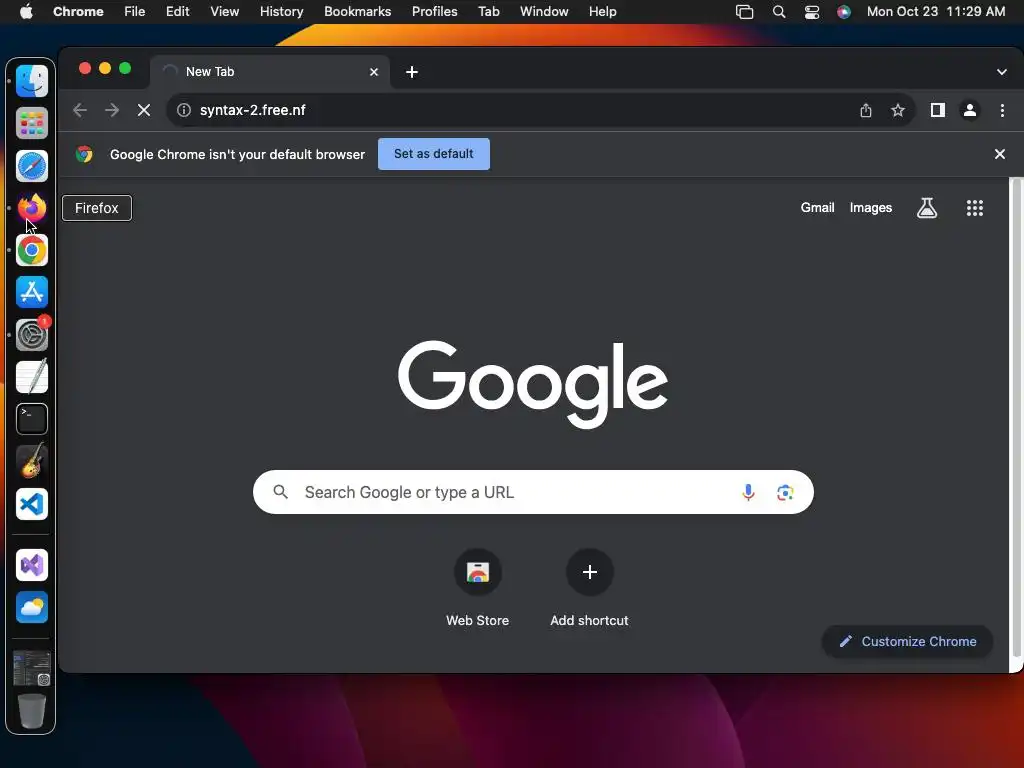Go back using the back arrow
The height and width of the screenshot is (768, 1024).
80,110
